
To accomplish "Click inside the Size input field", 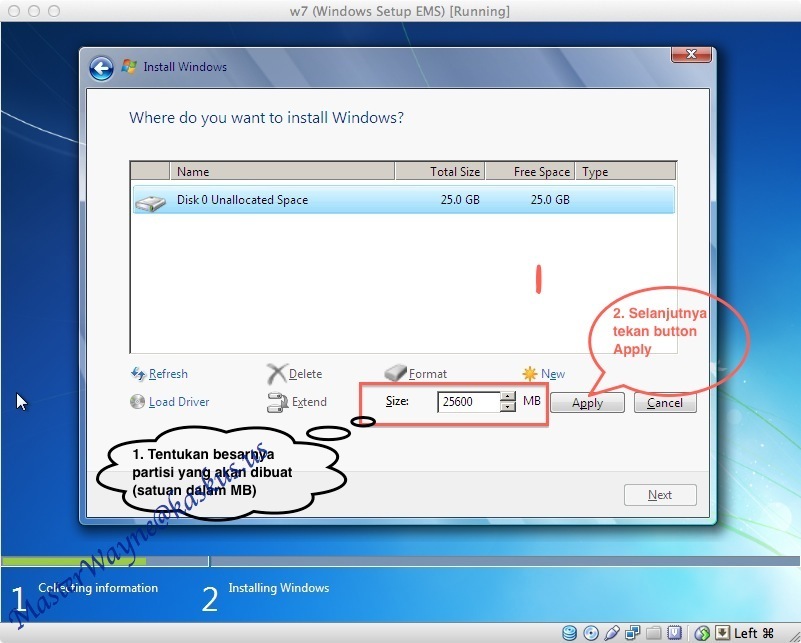I will (467, 402).
